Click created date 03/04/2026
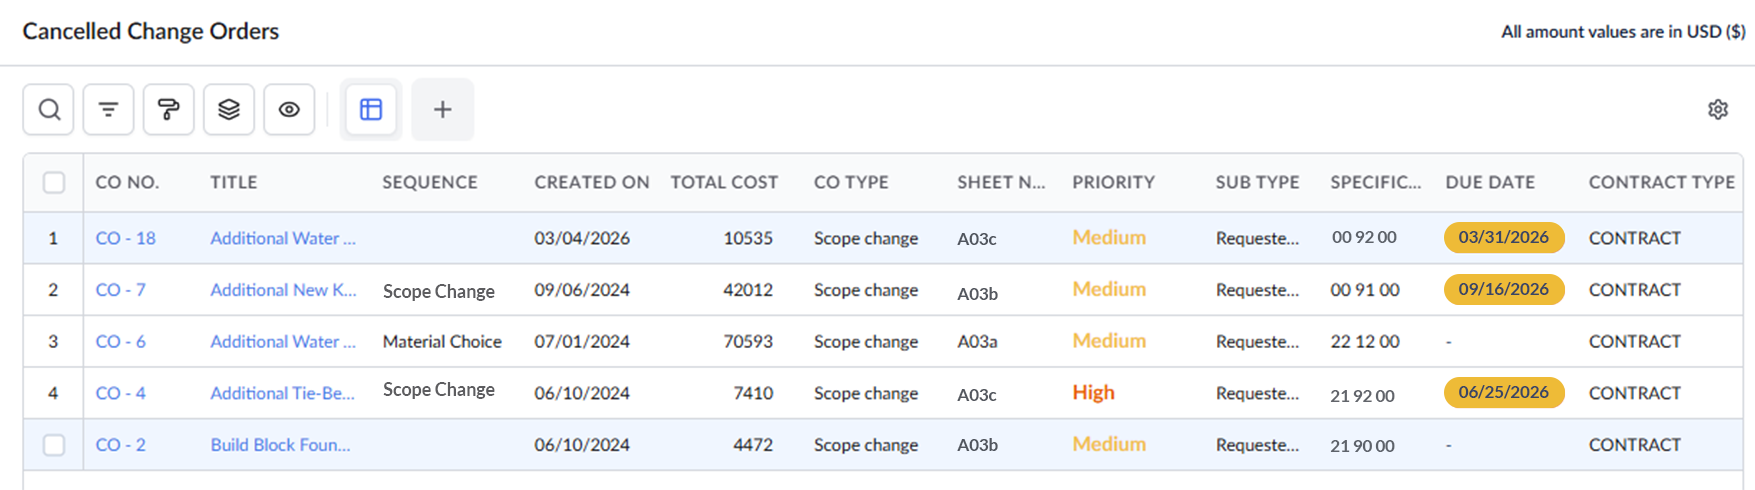The width and height of the screenshot is (1755, 490). [x=582, y=238]
